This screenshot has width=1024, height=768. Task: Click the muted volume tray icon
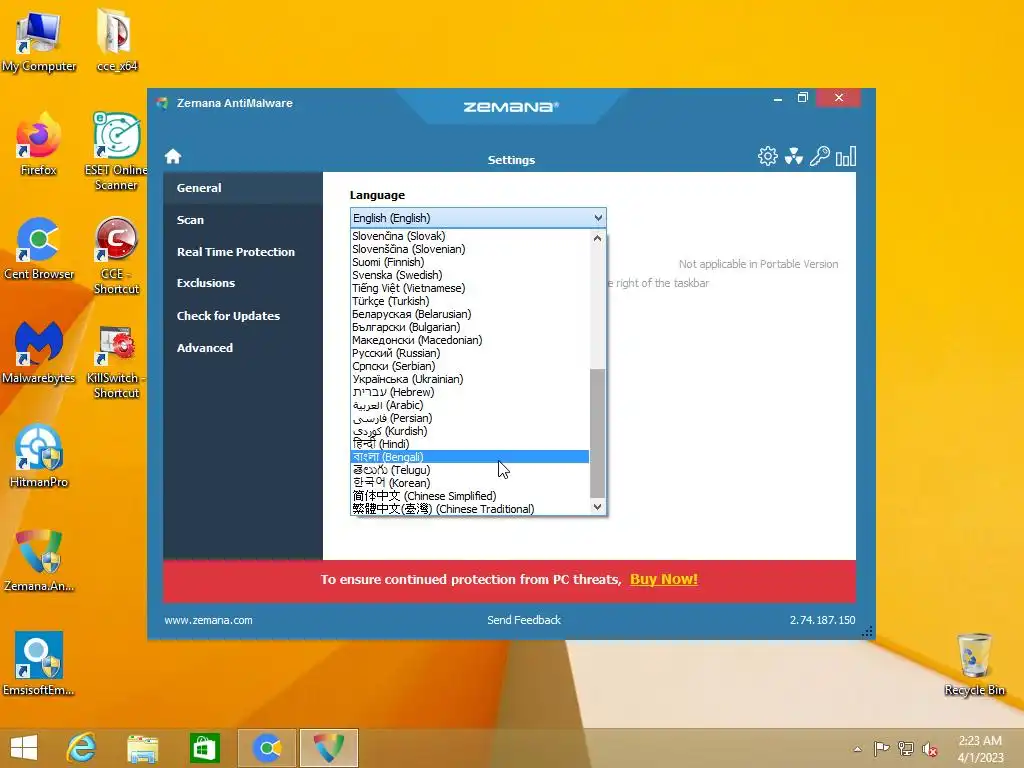pos(930,749)
